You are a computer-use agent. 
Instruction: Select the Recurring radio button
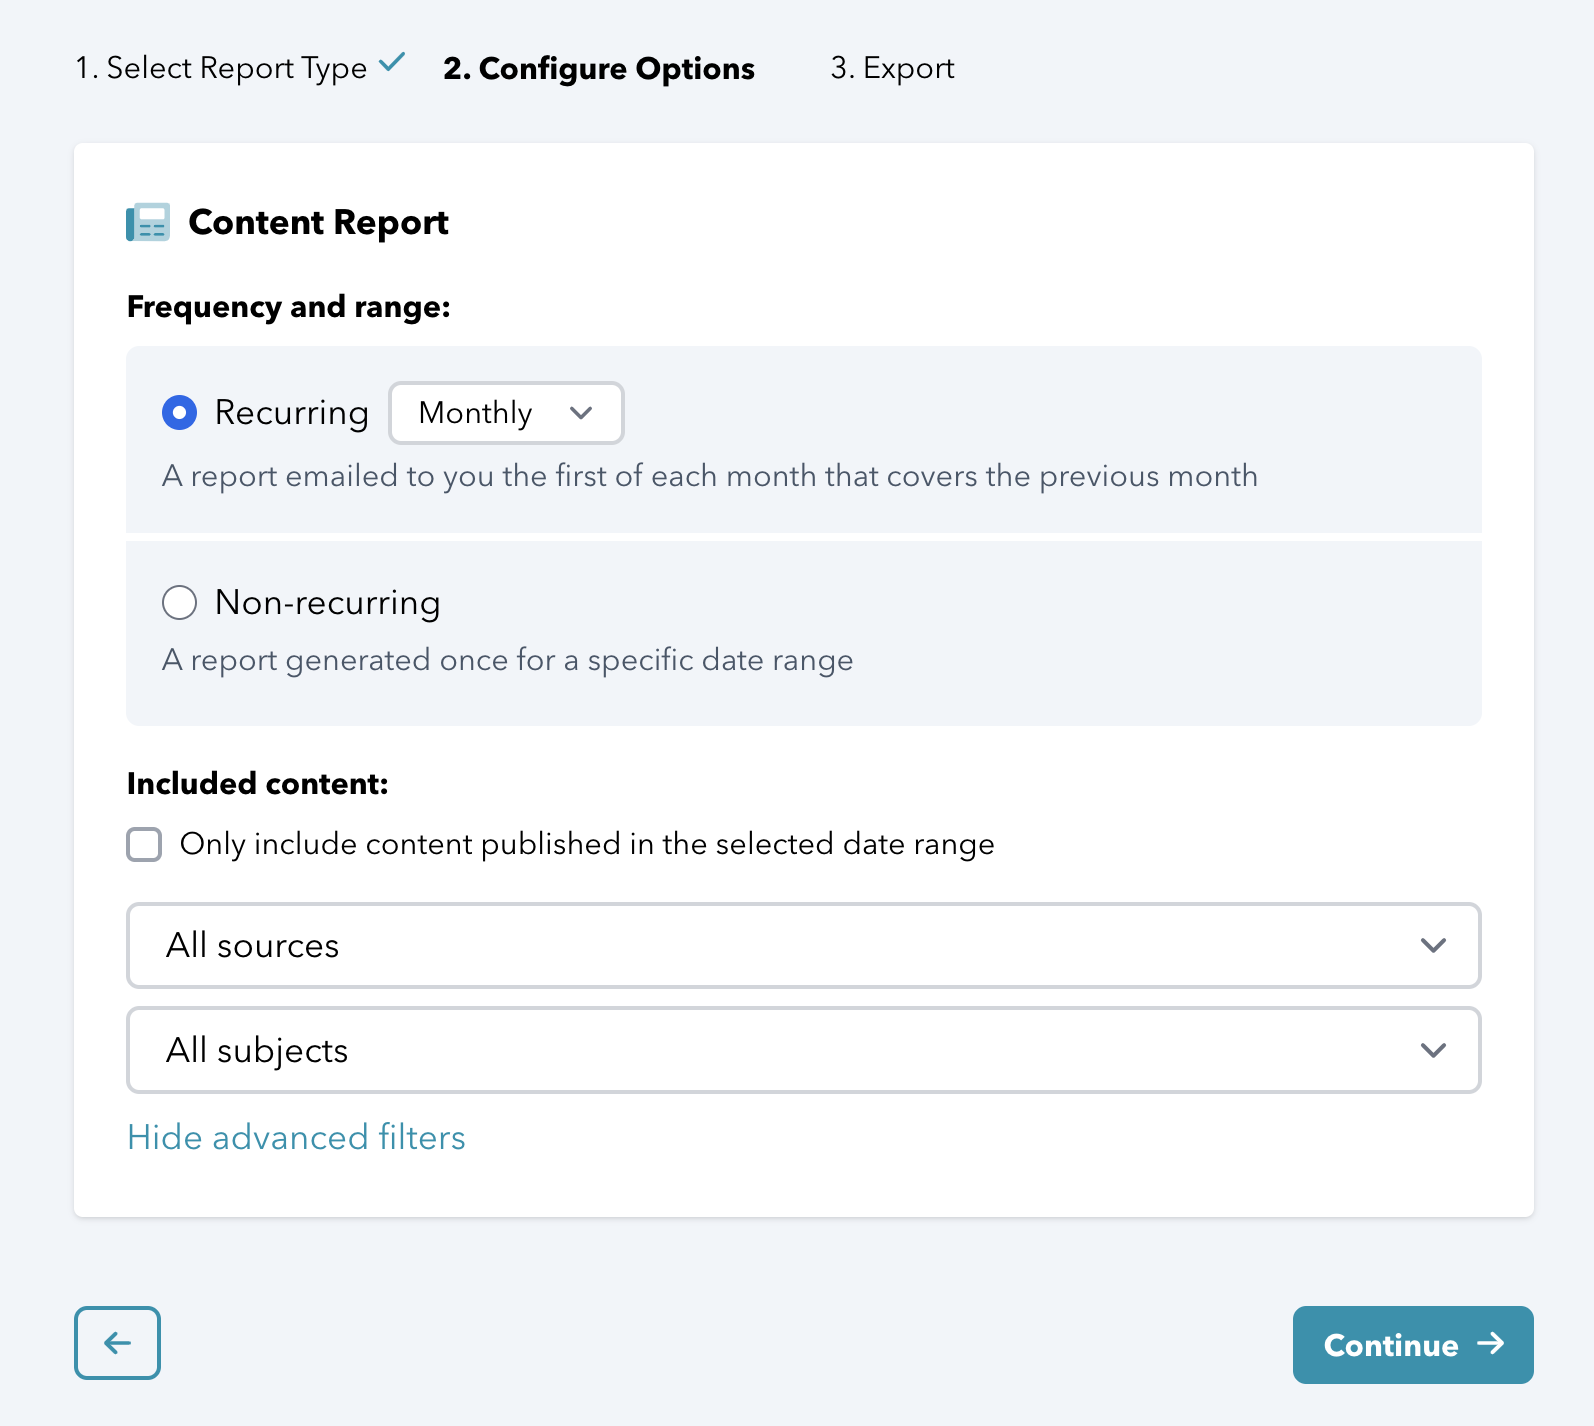(180, 412)
